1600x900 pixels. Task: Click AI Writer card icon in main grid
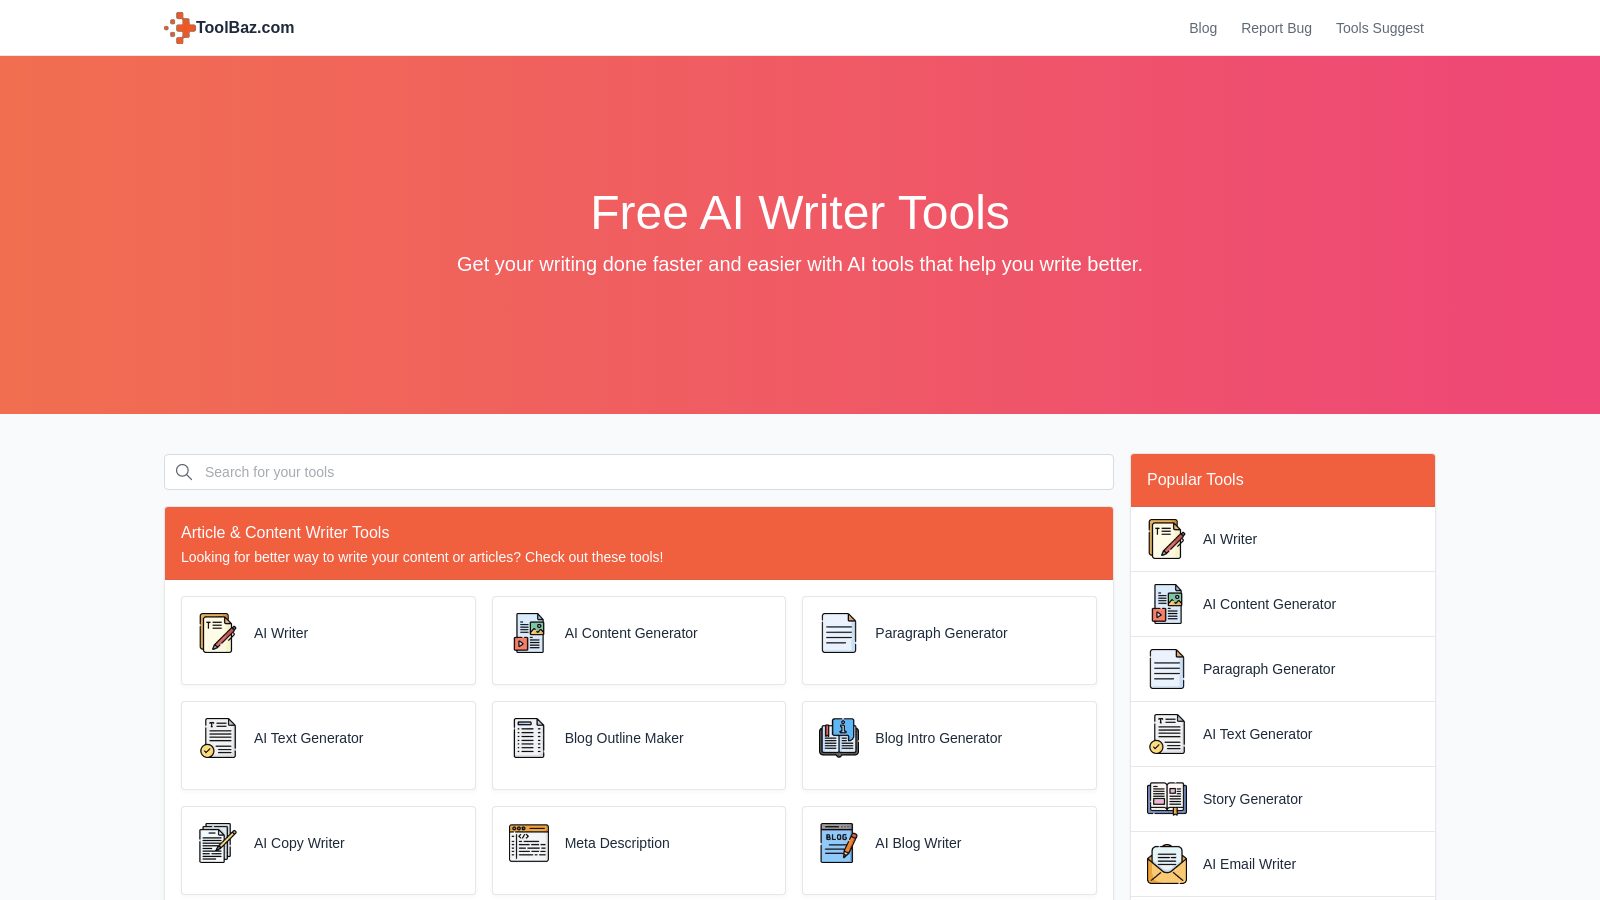click(x=218, y=633)
